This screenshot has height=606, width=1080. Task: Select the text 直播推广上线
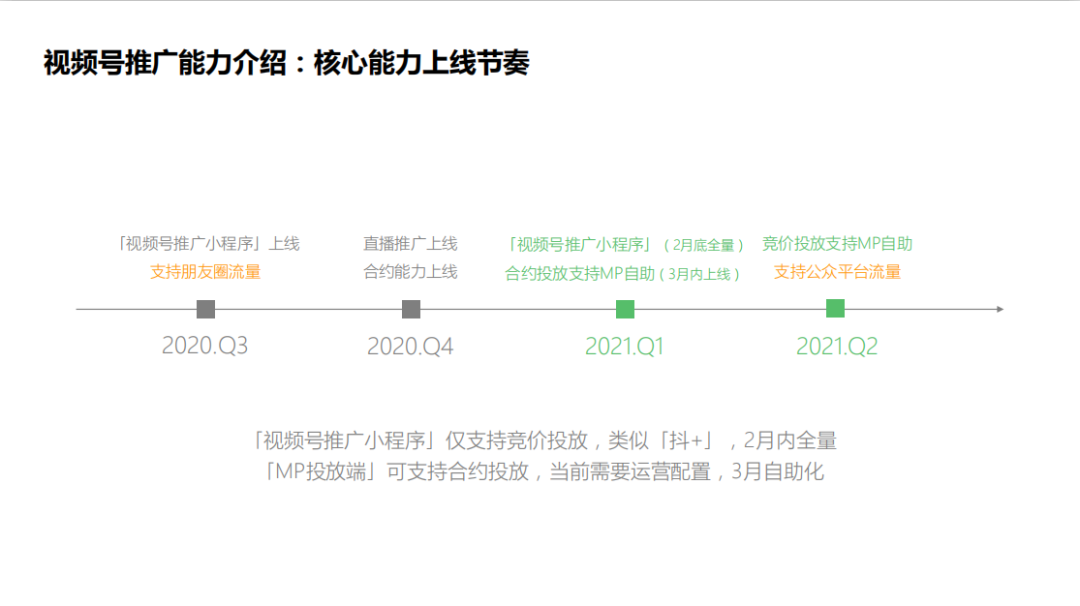tap(411, 242)
